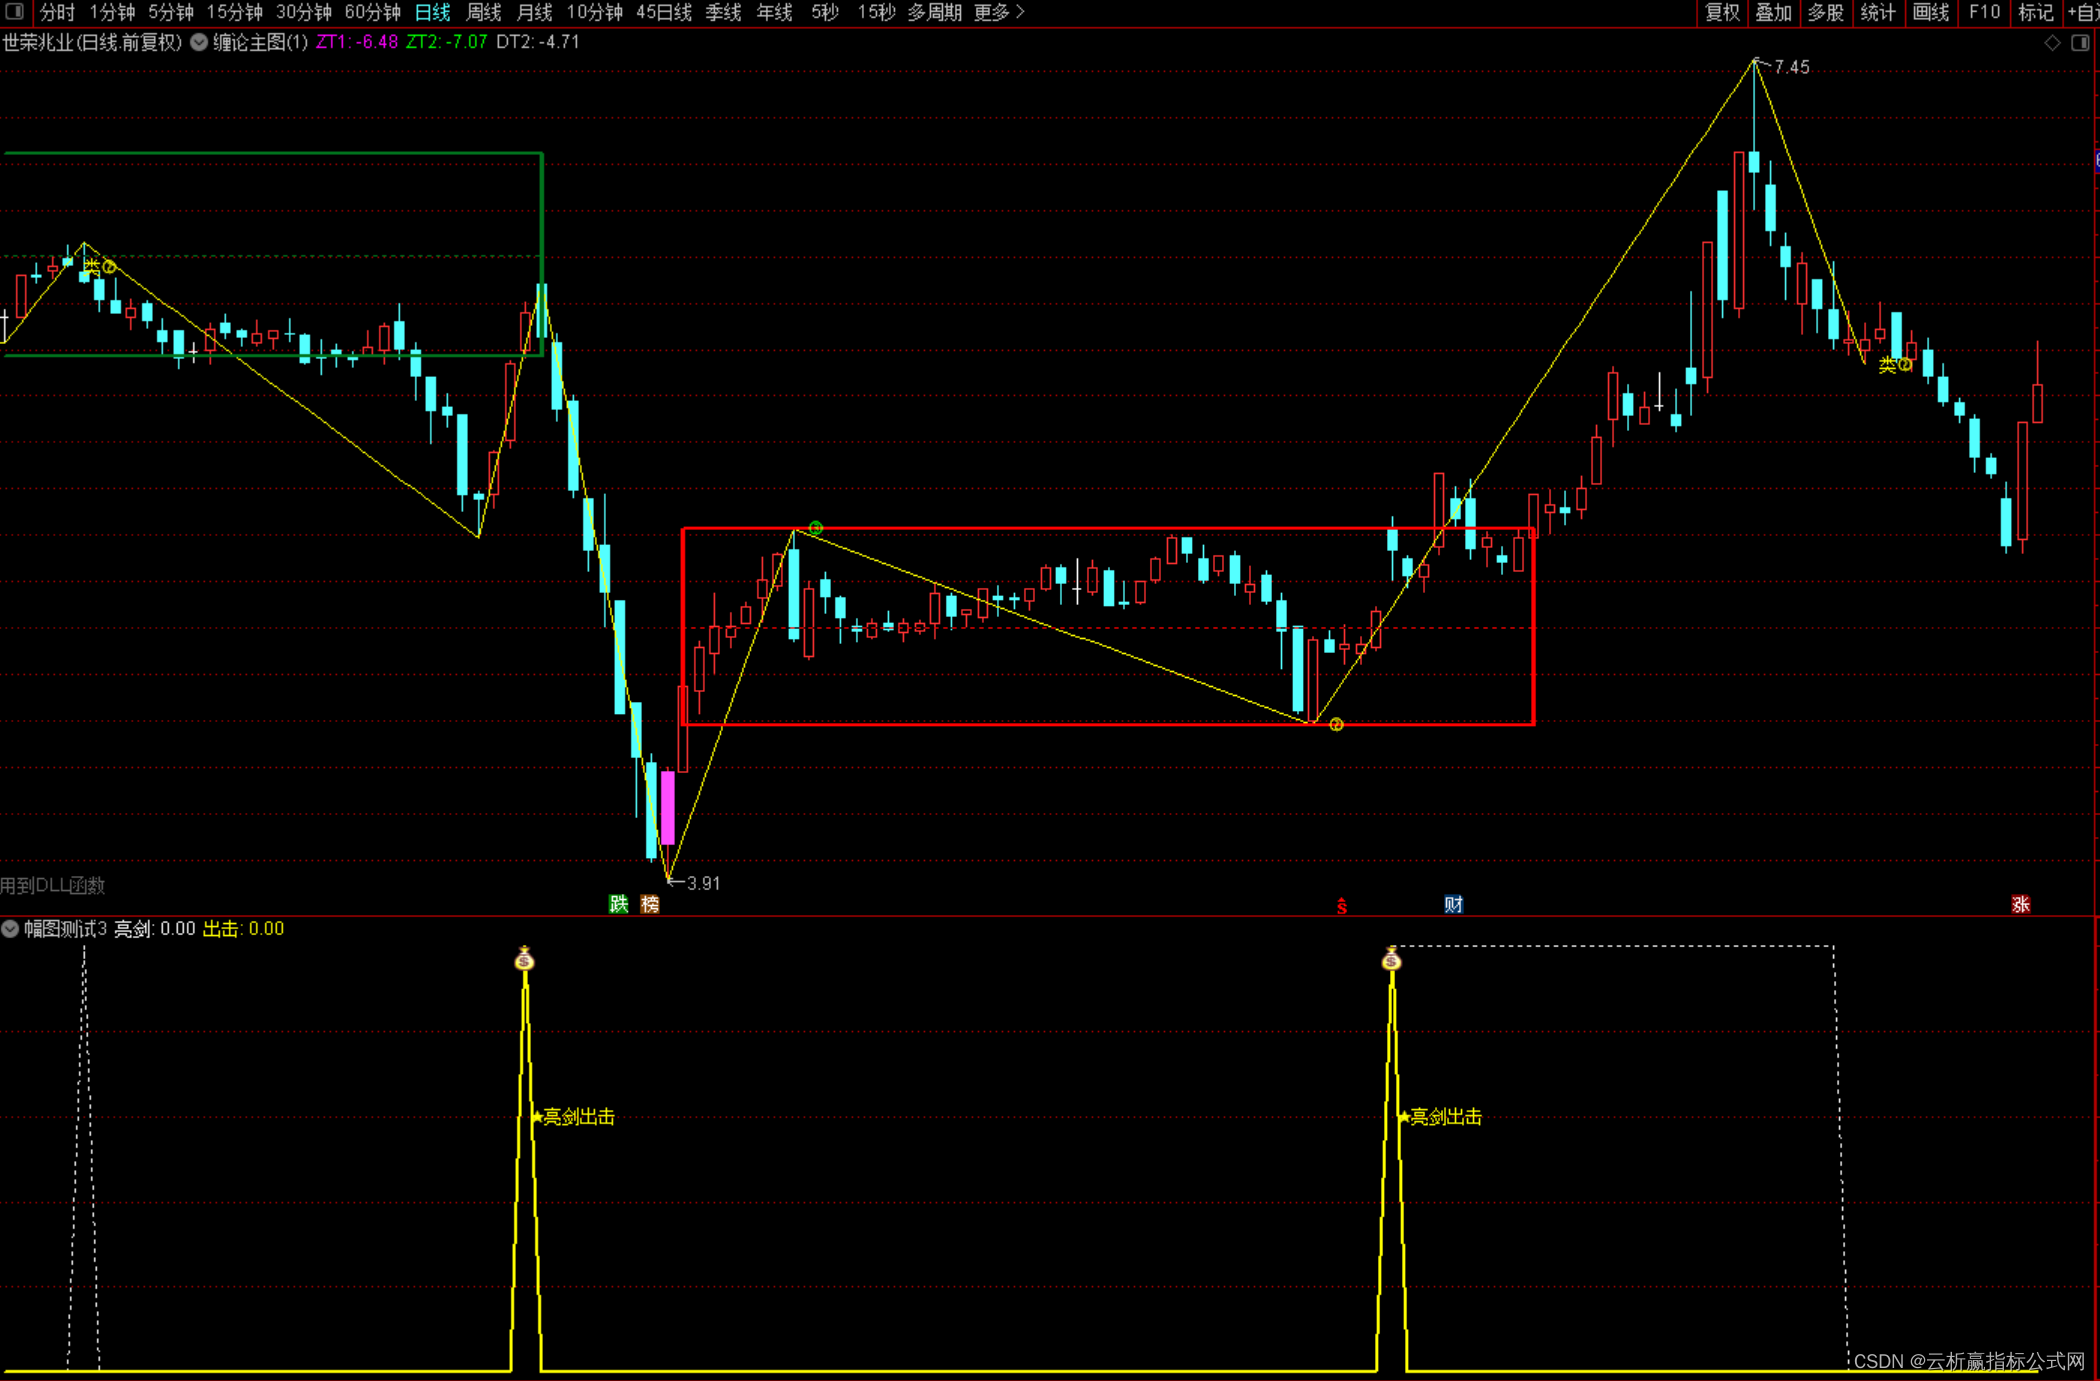Screen dimensions: 2100x1381
Task: Open the 多周期 multi-period view
Action: click(x=934, y=12)
